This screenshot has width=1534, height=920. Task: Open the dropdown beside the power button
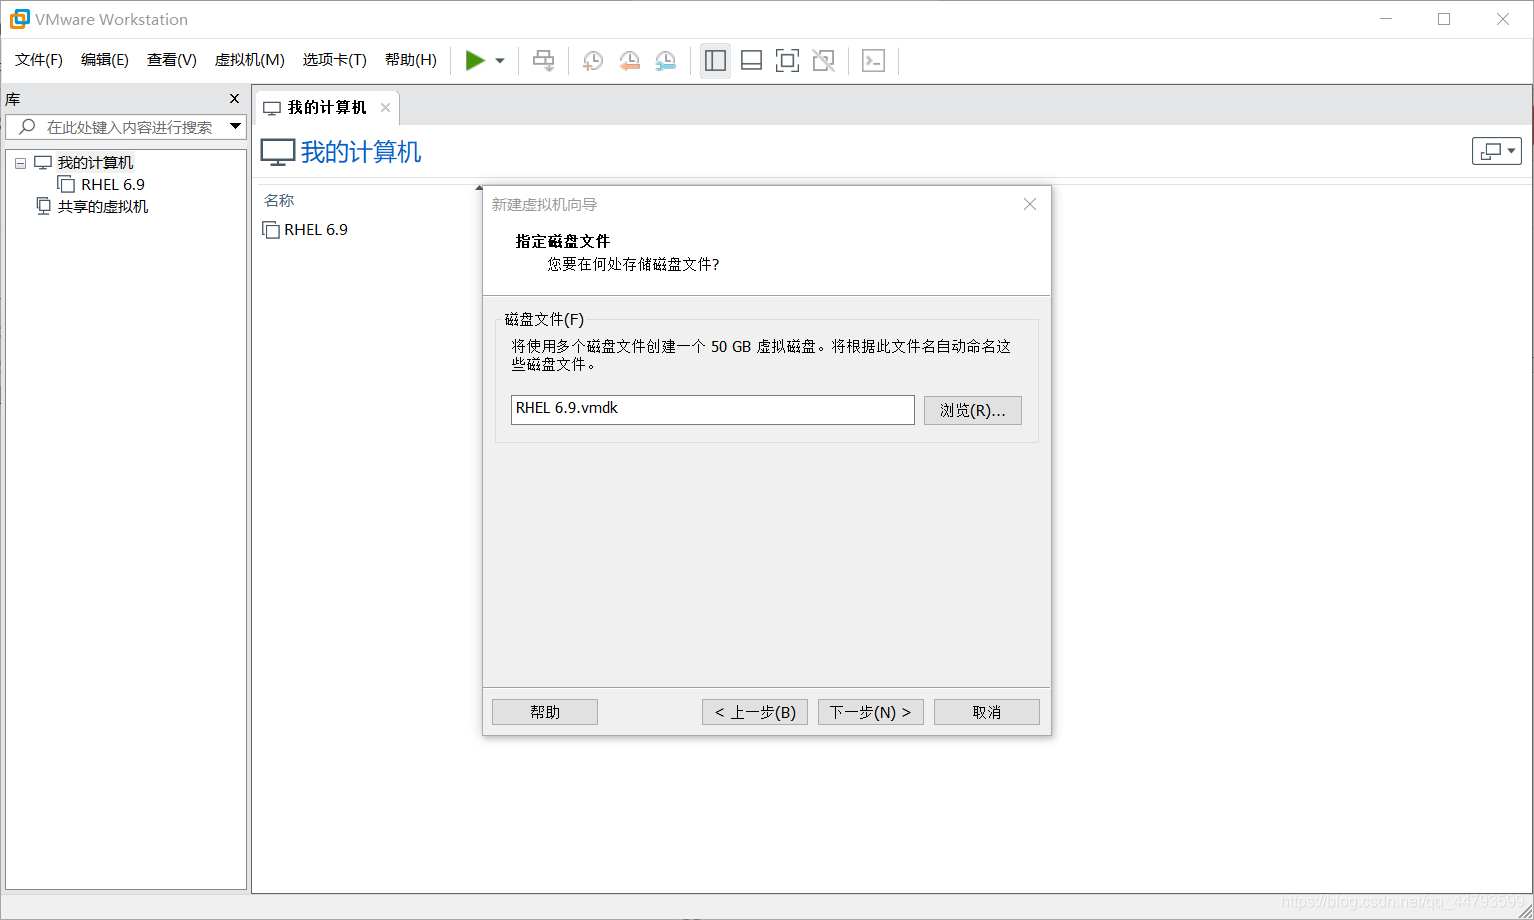498,60
